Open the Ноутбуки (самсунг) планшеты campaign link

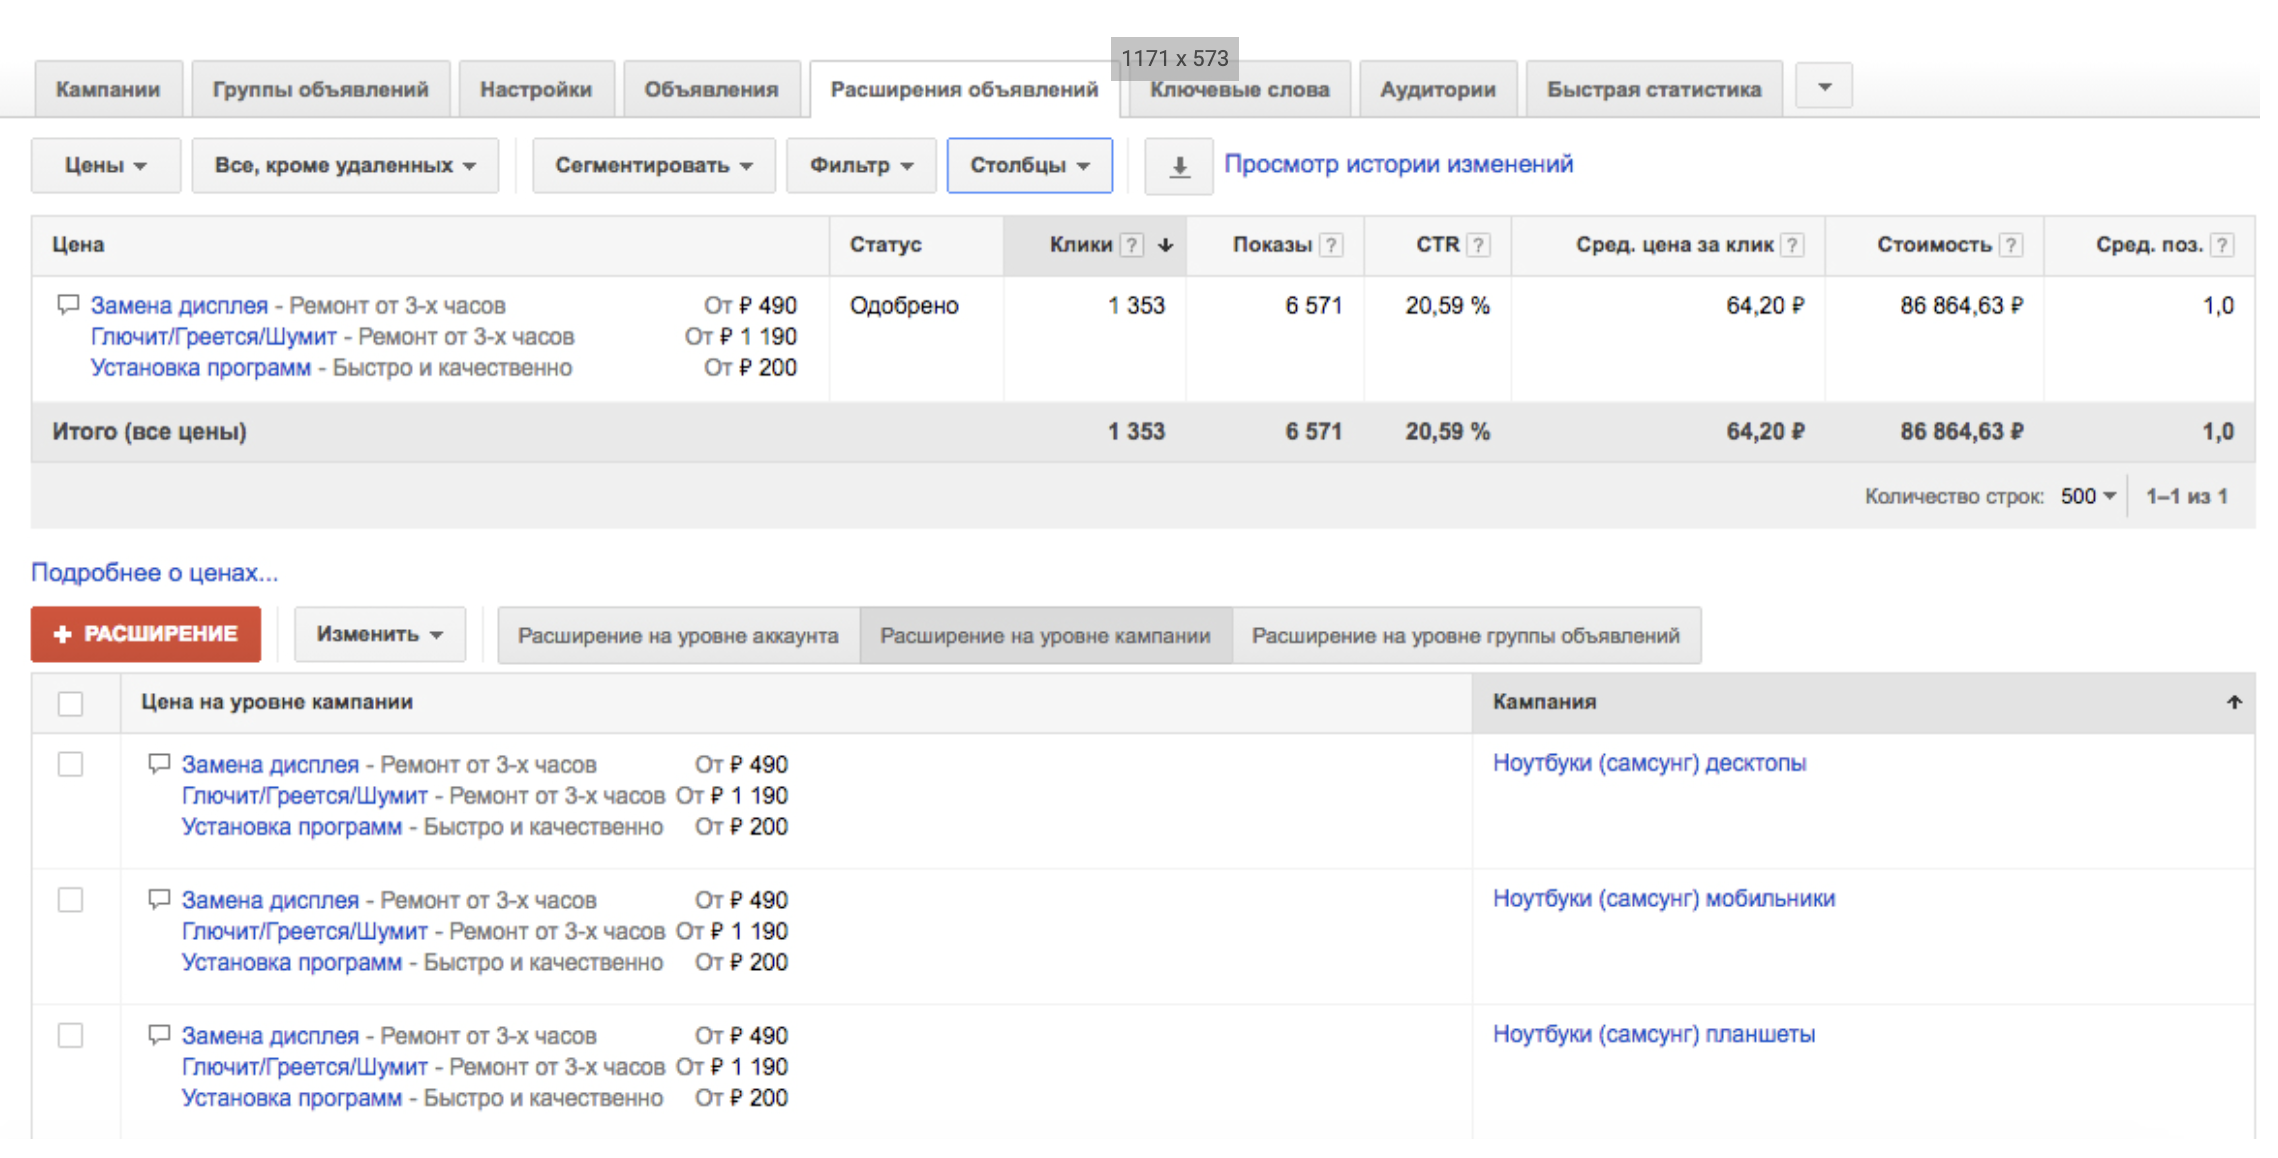click(x=1653, y=1034)
